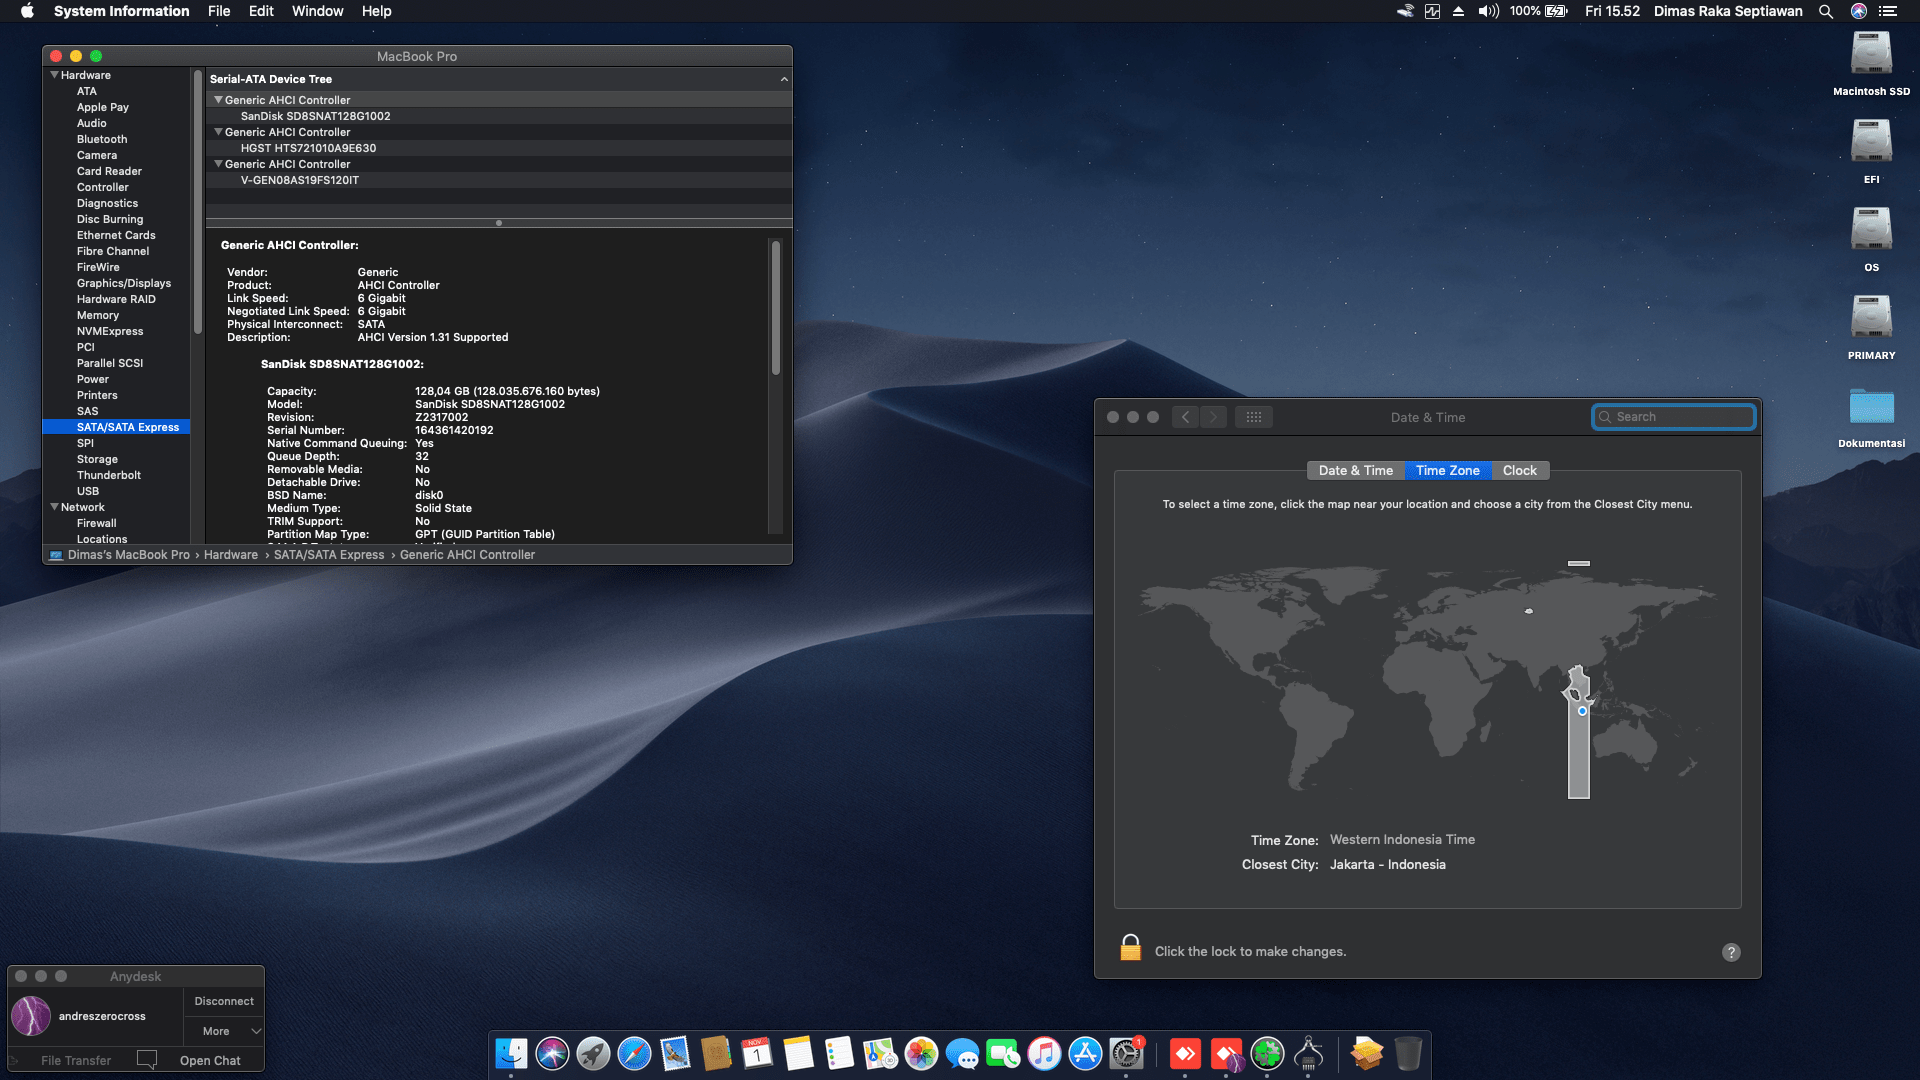This screenshot has height=1080, width=1920.
Task: Open the Window menu in the menu bar
Action: click(317, 11)
